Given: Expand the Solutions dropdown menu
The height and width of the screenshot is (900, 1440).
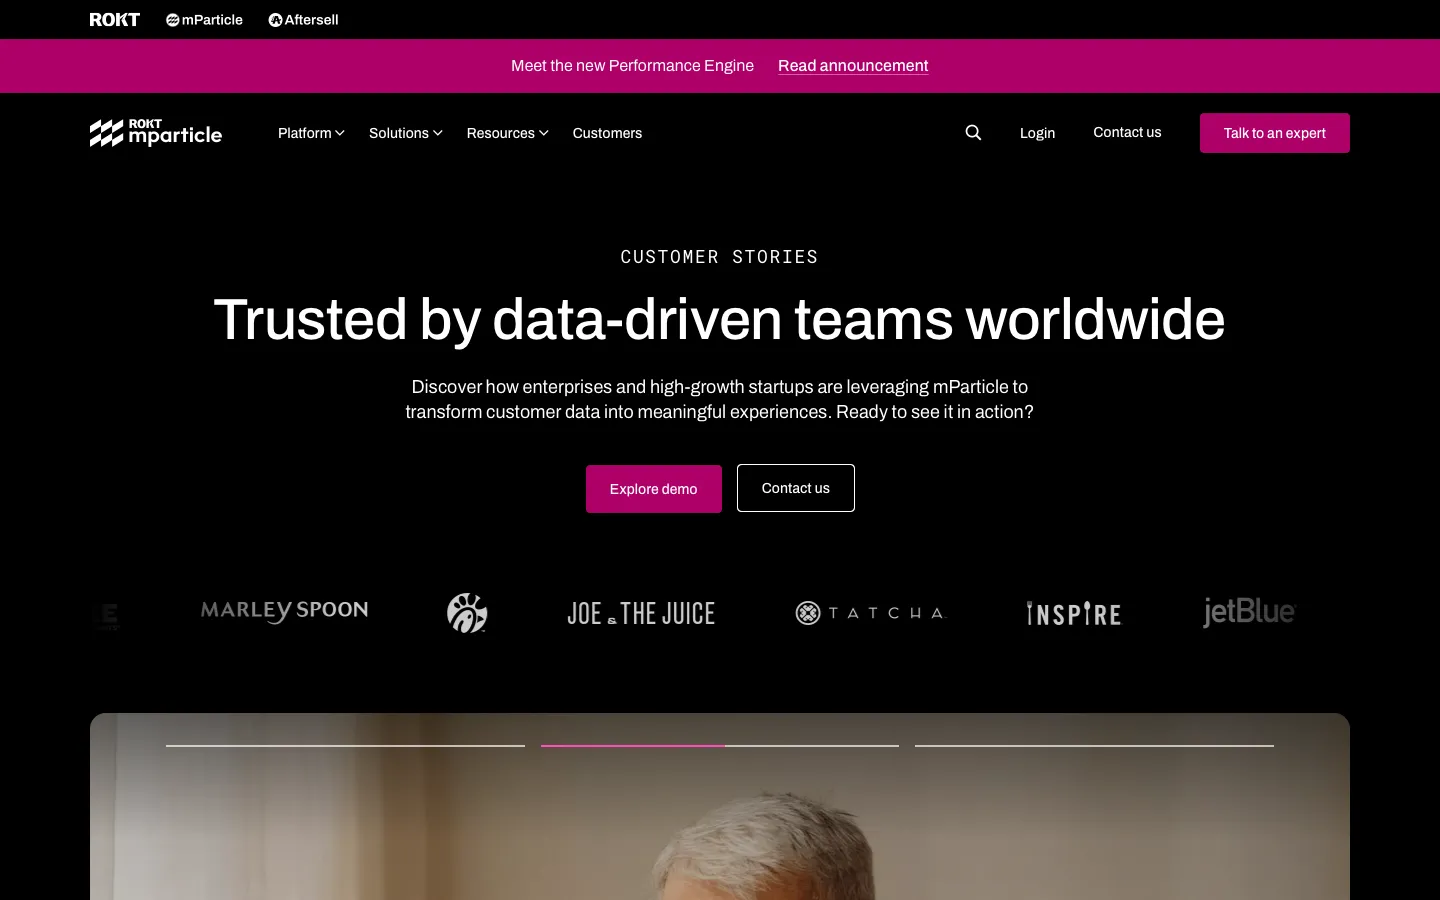Looking at the screenshot, I should 405,133.
